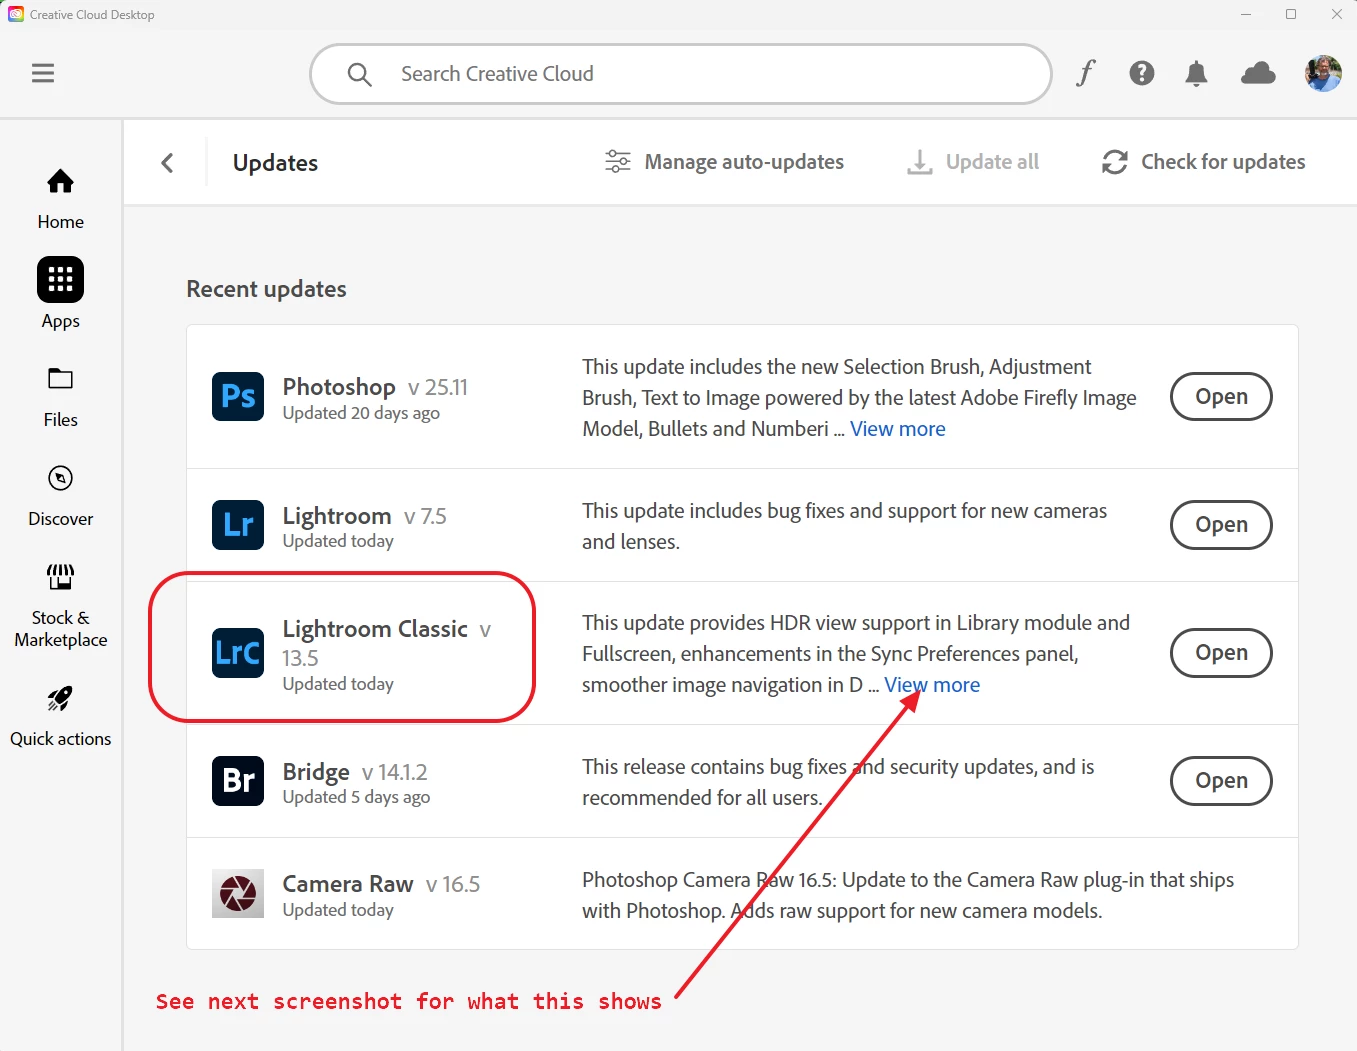Open Lightroom Classic with its Open button
Viewport: 1357px width, 1051px height.
tap(1221, 653)
